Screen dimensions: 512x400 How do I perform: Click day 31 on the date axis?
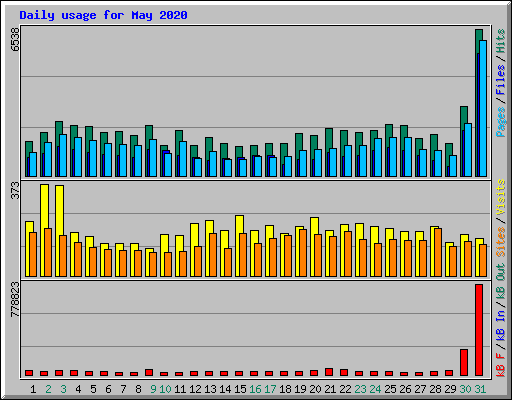pyautogui.click(x=480, y=389)
